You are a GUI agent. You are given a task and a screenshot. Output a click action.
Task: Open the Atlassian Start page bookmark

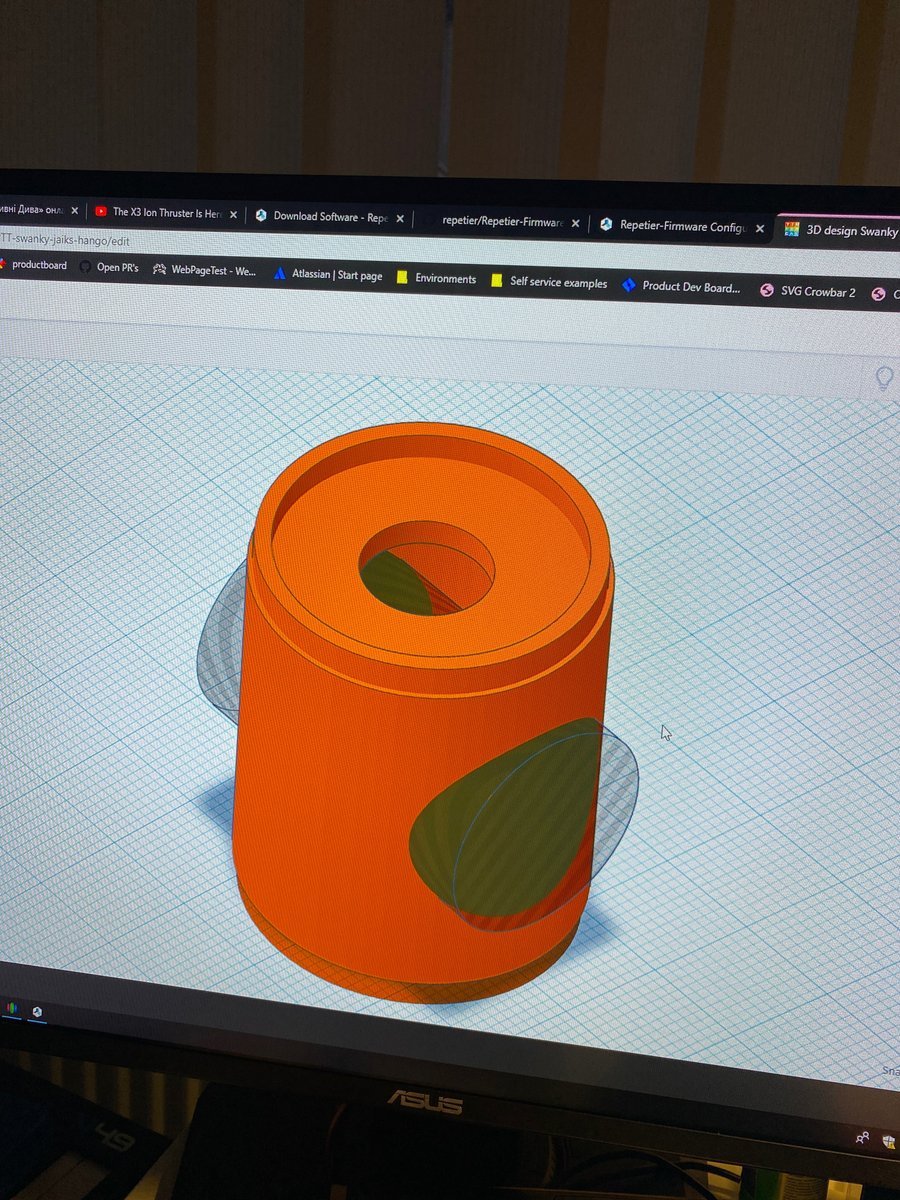point(328,274)
